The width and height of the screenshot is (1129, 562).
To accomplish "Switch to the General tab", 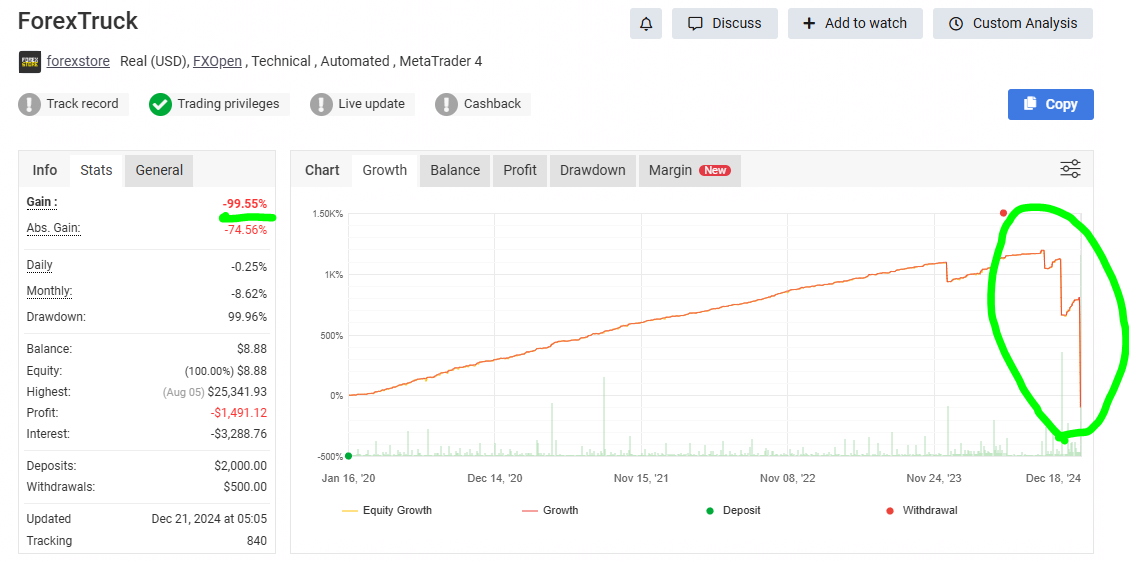I will coord(159,171).
